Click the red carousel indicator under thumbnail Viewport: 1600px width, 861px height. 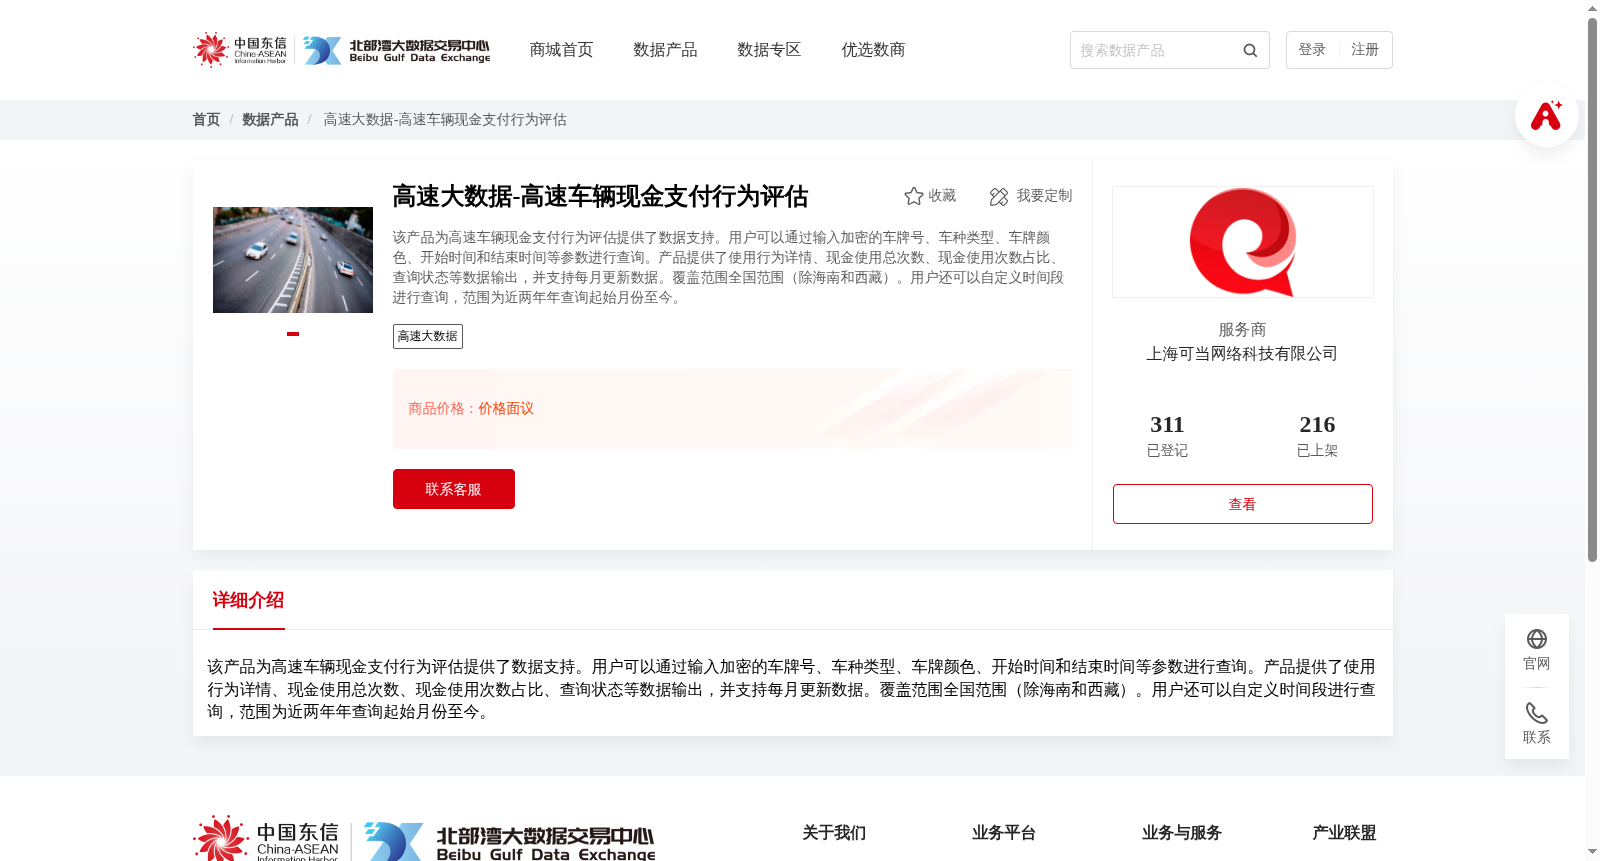[x=293, y=334]
